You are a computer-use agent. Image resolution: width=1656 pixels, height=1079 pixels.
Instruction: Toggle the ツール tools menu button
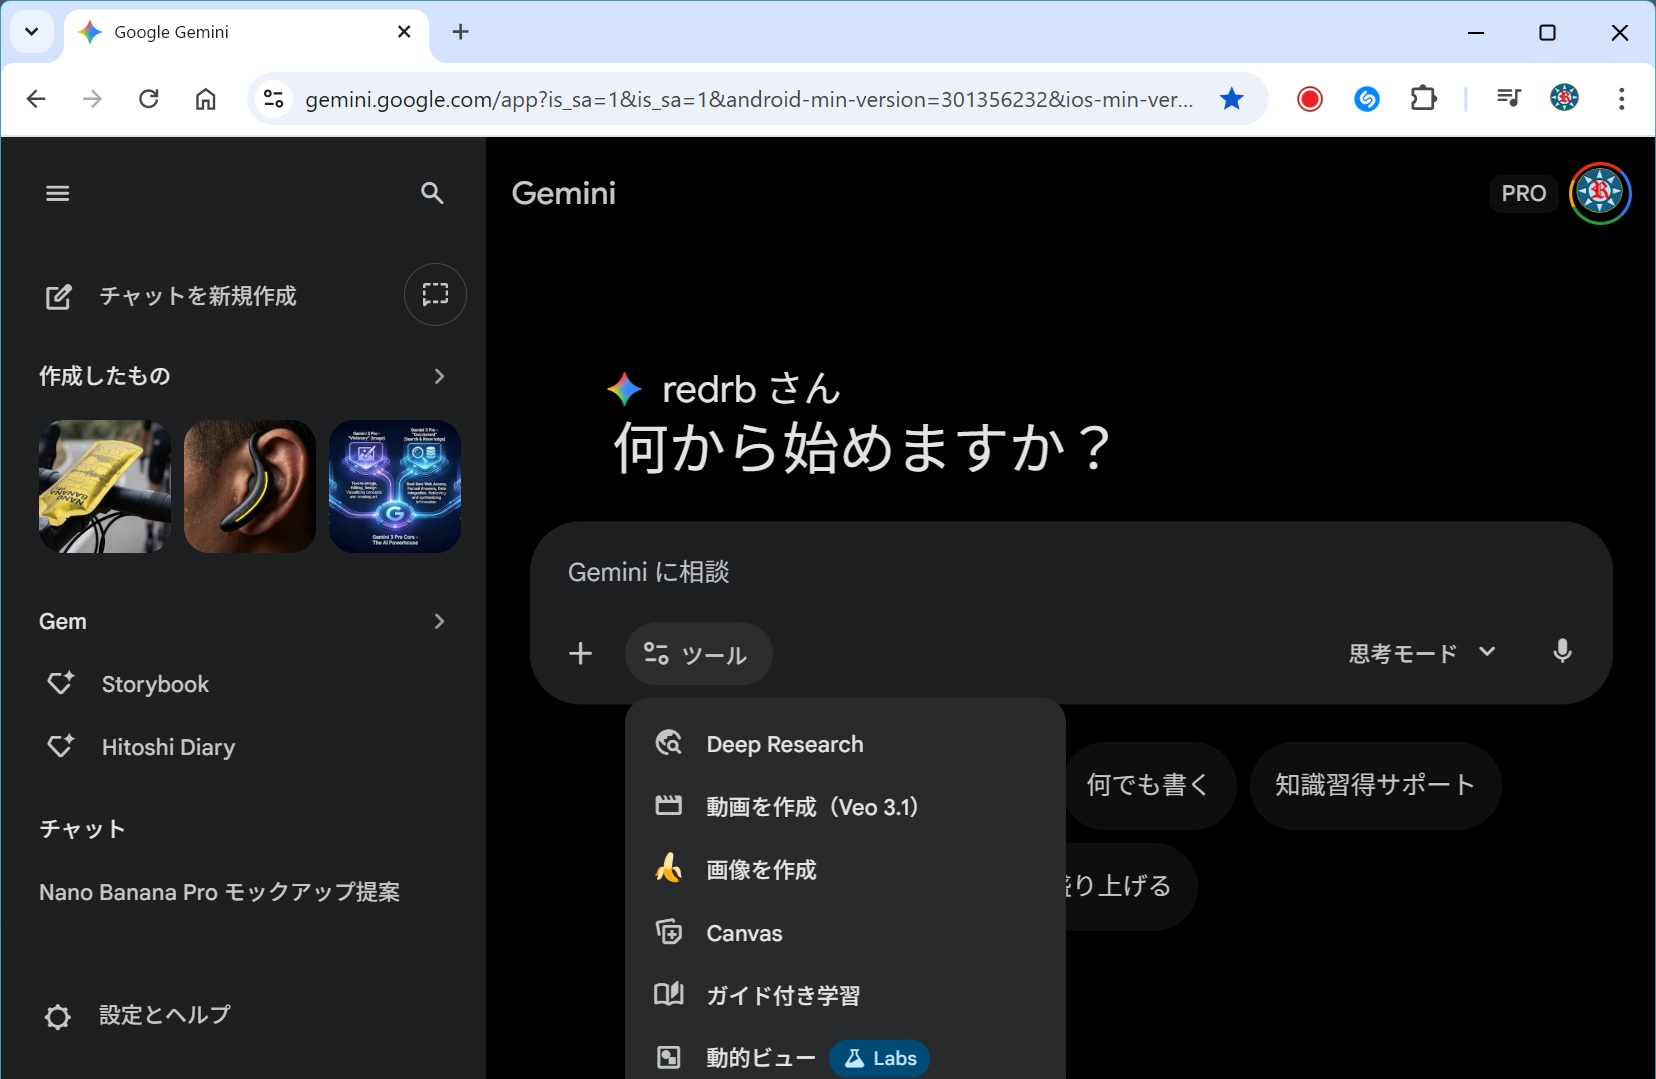pyautogui.click(x=698, y=654)
